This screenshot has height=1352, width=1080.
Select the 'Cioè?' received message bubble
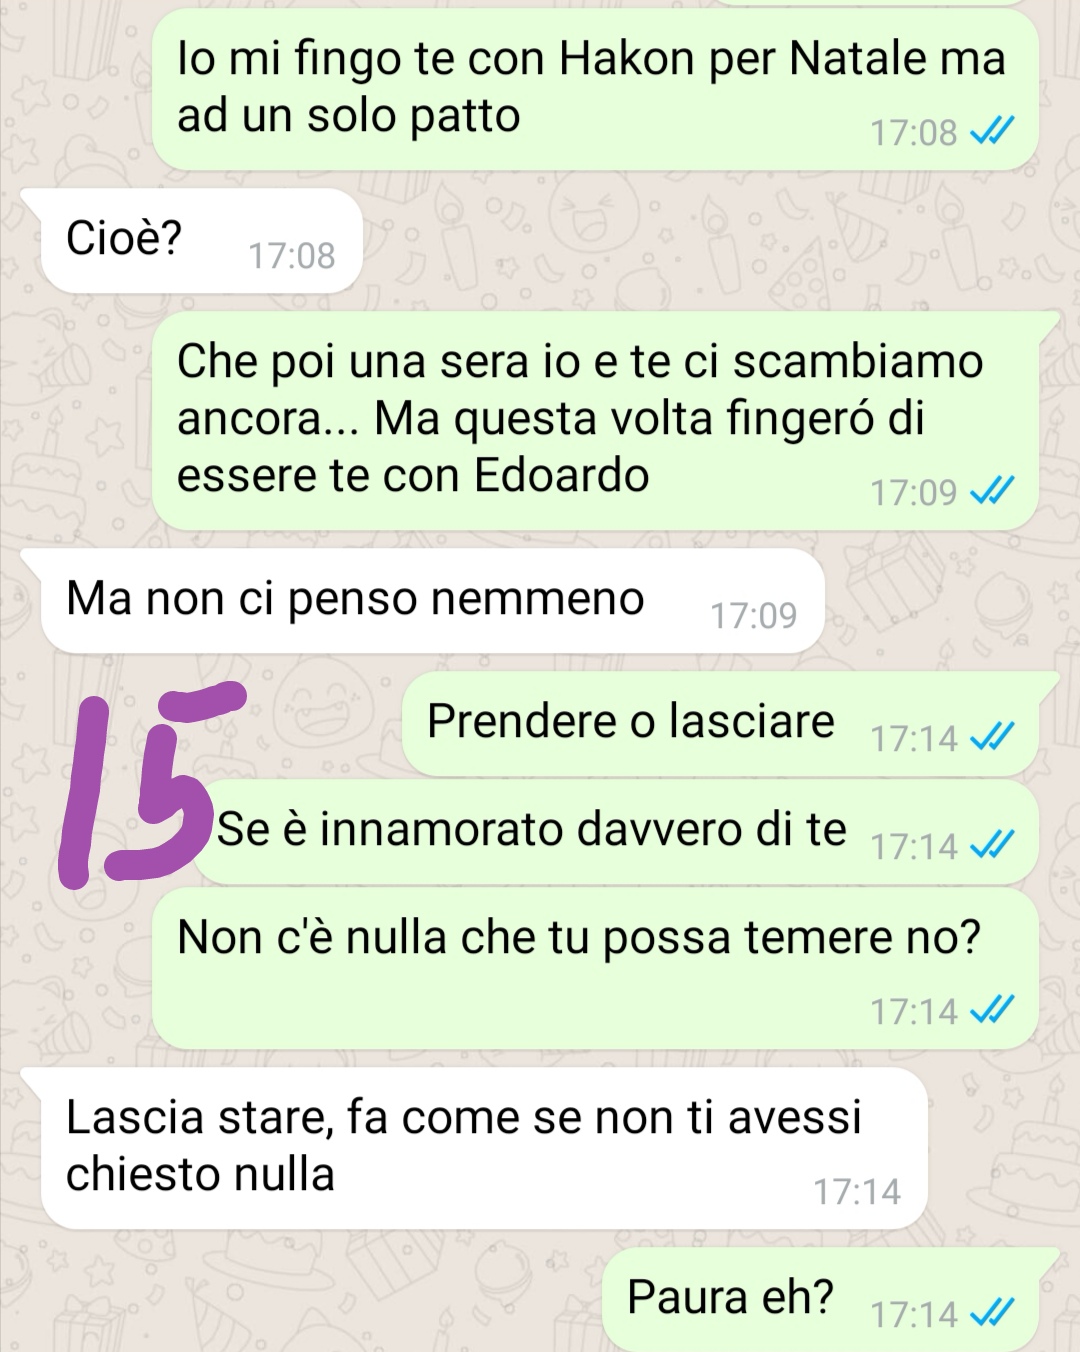(201, 240)
